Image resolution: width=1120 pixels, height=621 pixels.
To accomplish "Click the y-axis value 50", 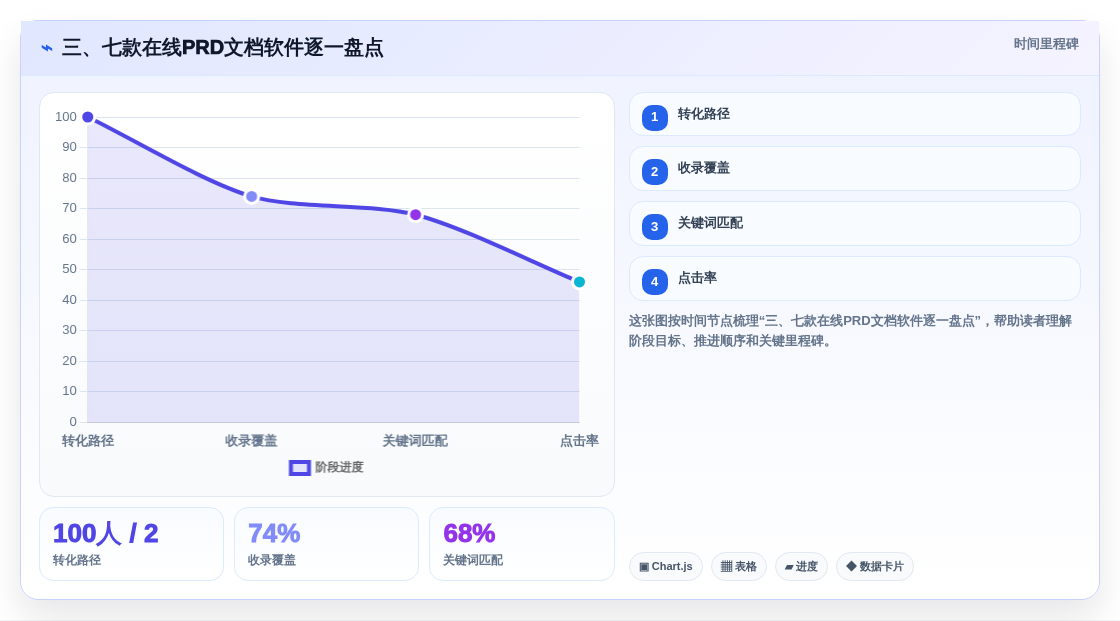I will coord(69,269).
